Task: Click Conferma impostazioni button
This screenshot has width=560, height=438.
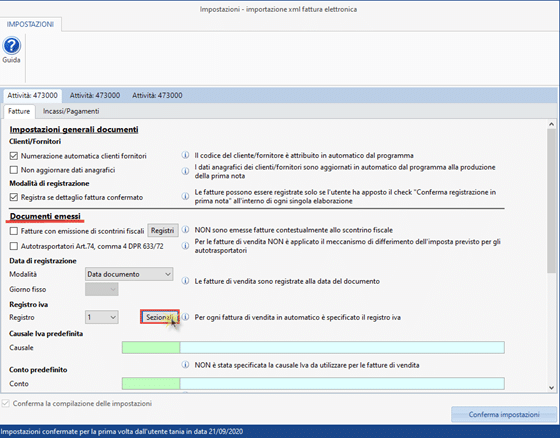Action: 504,414
